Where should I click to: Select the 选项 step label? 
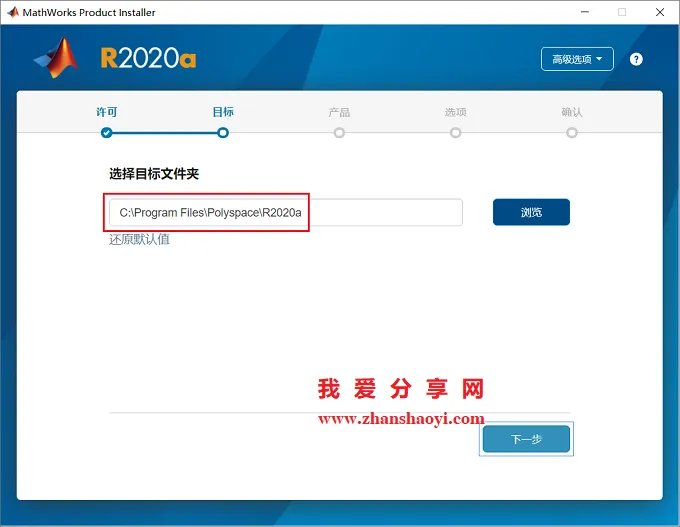(x=455, y=112)
